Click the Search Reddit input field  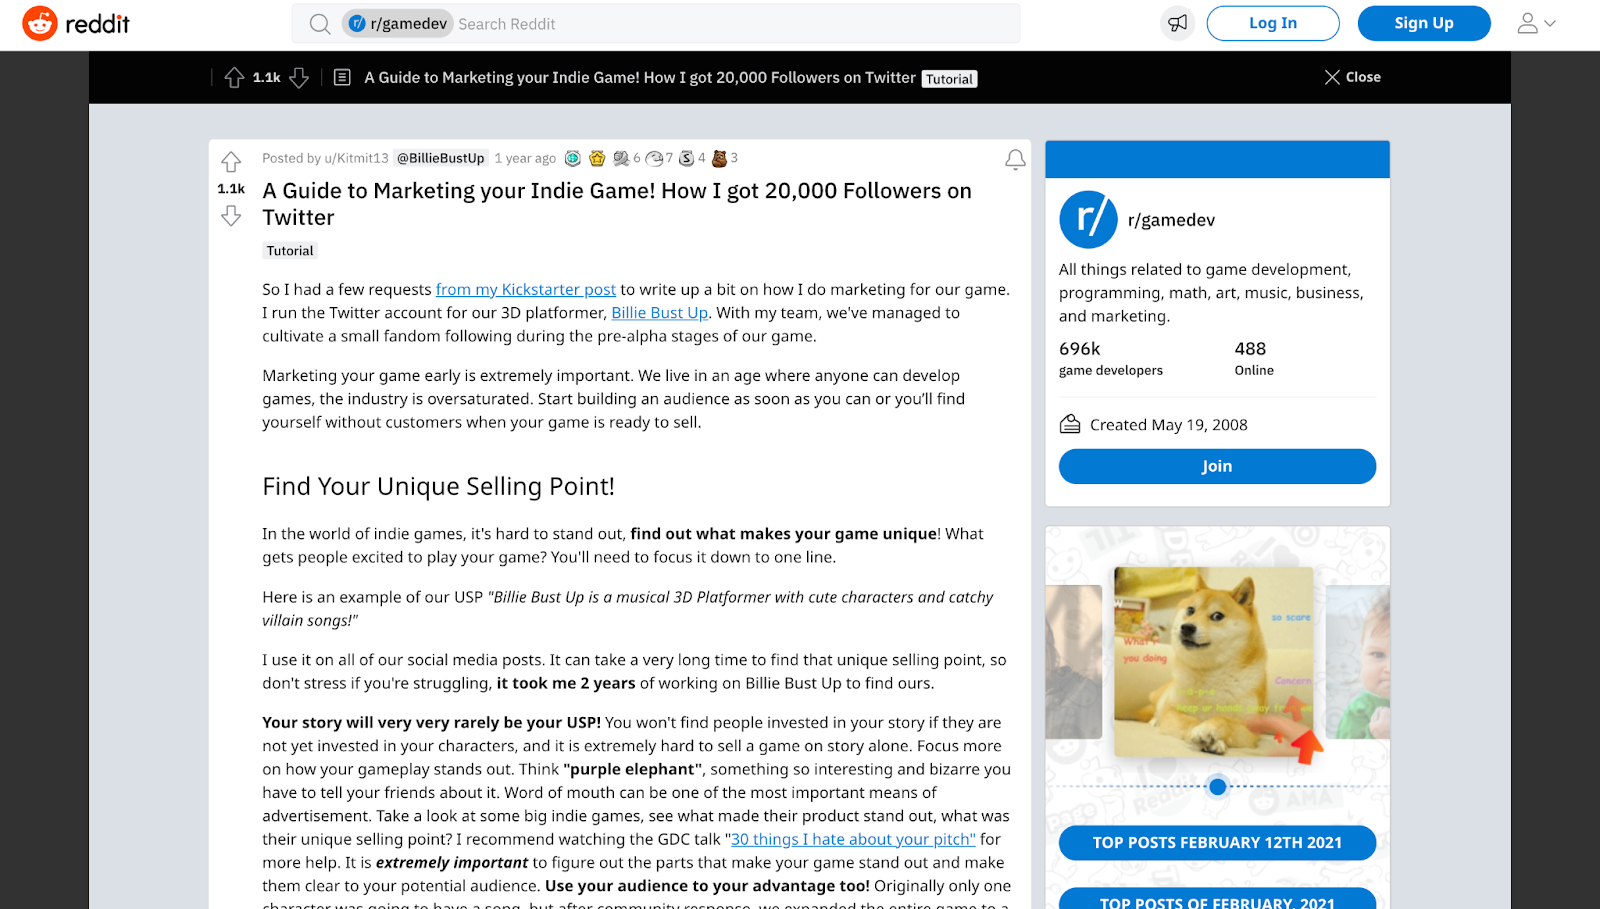pyautogui.click(x=735, y=24)
